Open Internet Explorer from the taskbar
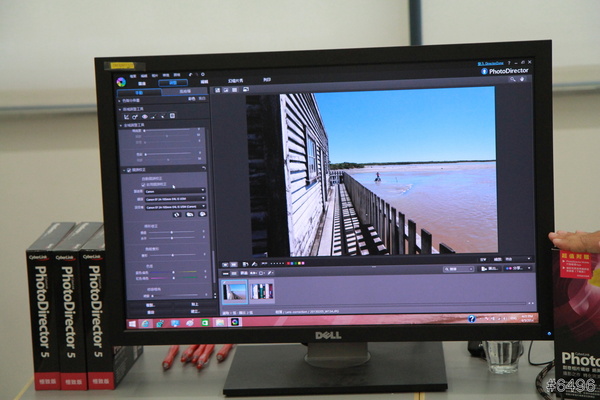The width and height of the screenshot is (600, 400). point(145,324)
